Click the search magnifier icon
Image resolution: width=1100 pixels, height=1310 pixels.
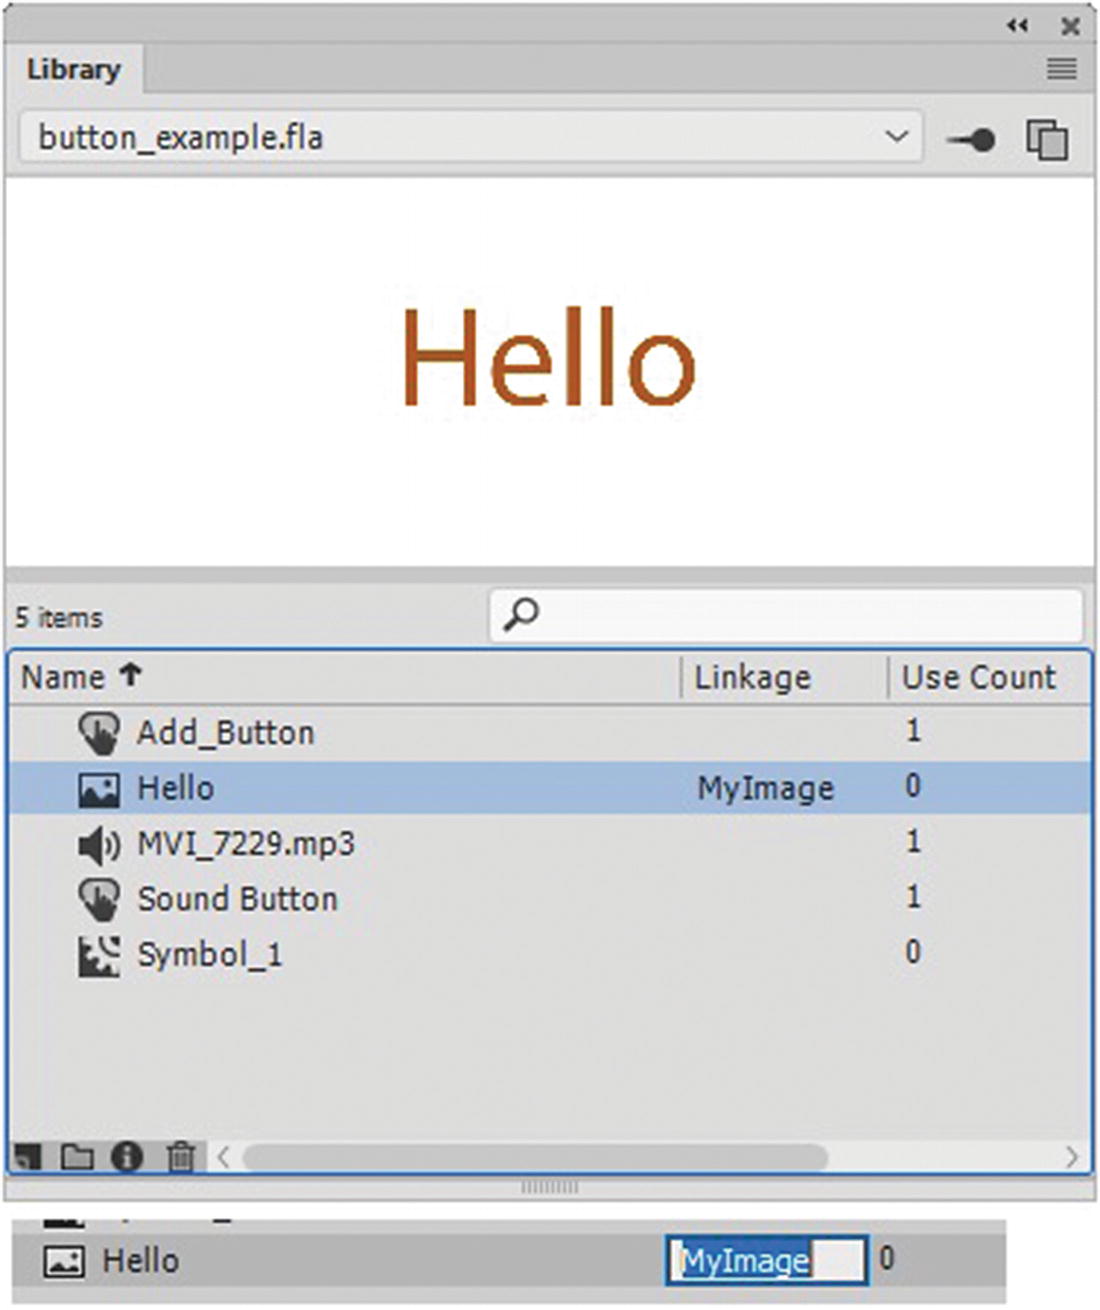pos(520,615)
